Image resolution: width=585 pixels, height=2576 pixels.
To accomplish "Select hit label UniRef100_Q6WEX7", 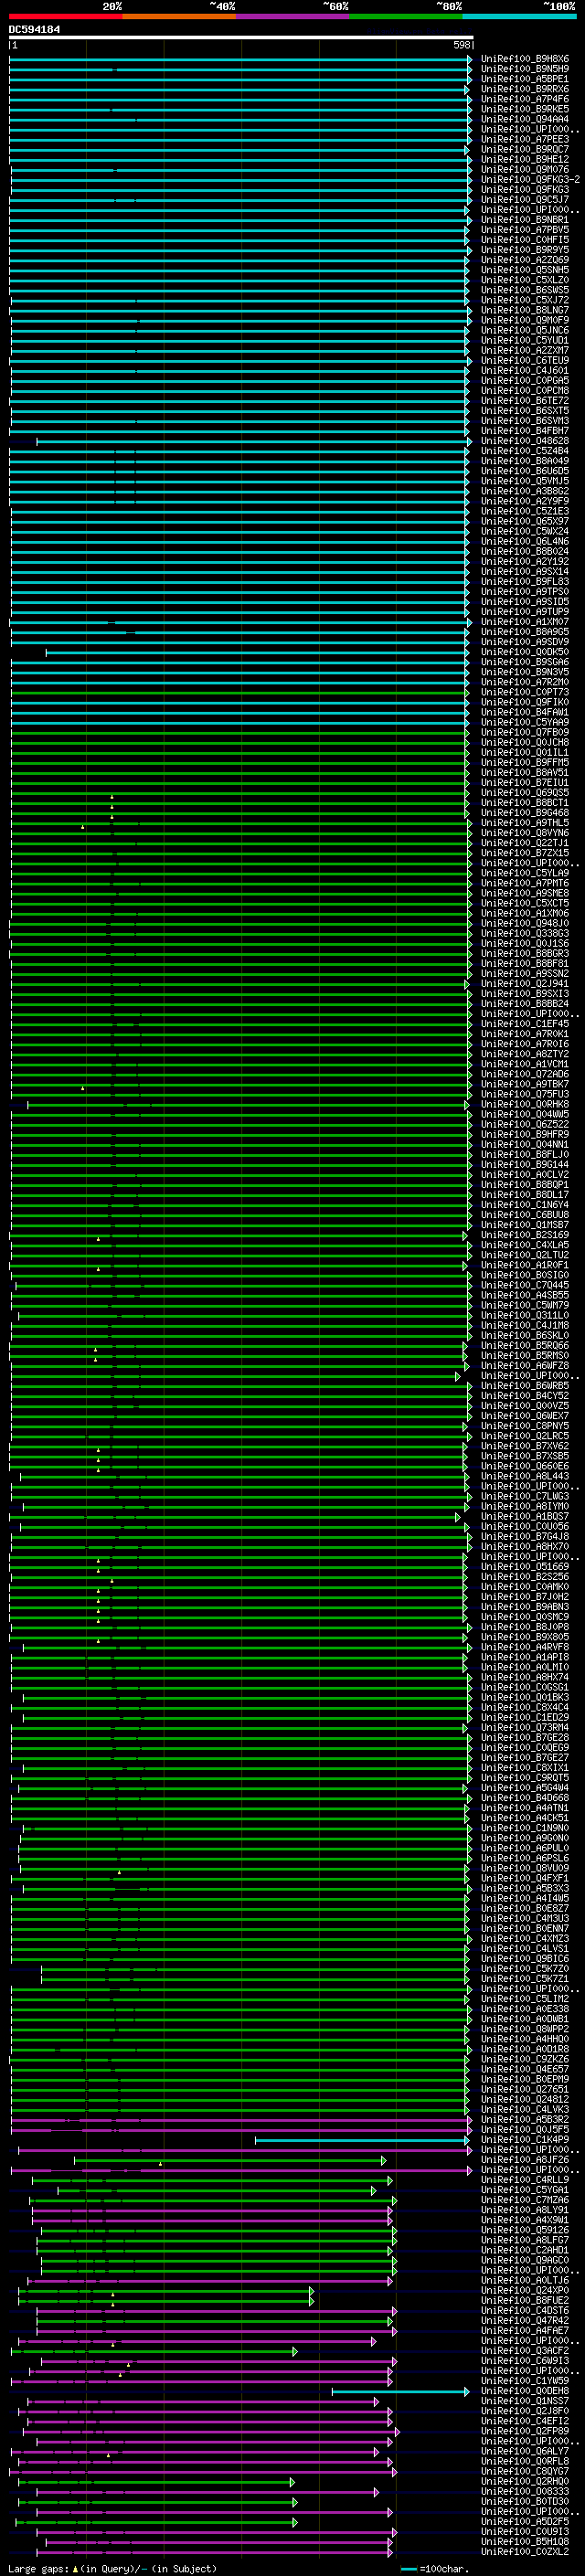I will (525, 1416).
